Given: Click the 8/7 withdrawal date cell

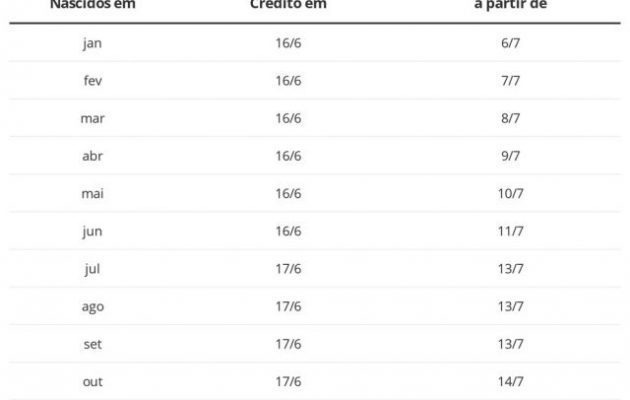Looking at the screenshot, I should pos(510,118).
